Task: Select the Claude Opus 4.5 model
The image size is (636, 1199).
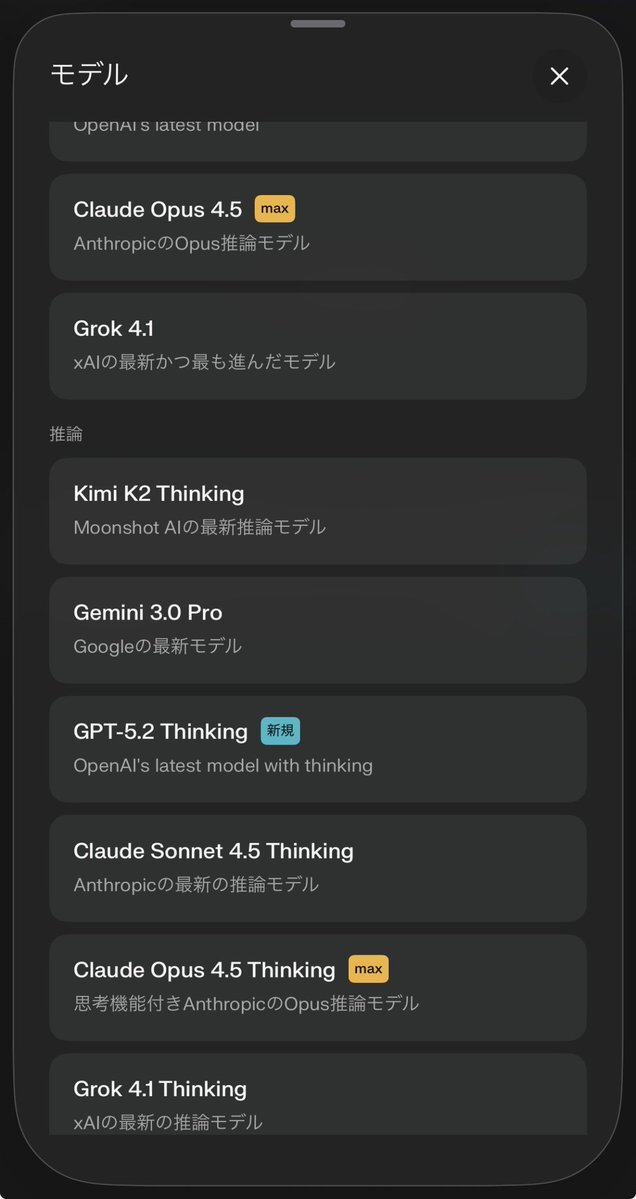Action: click(317, 226)
